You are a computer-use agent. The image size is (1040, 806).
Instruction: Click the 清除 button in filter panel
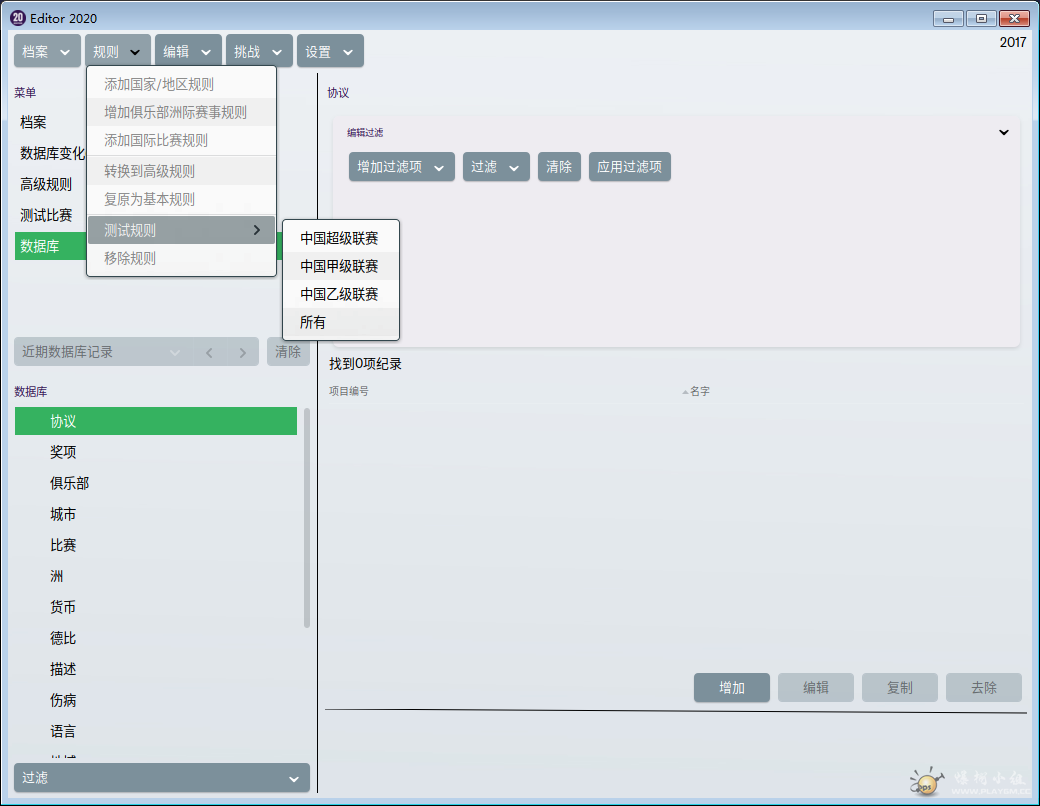pyautogui.click(x=559, y=167)
